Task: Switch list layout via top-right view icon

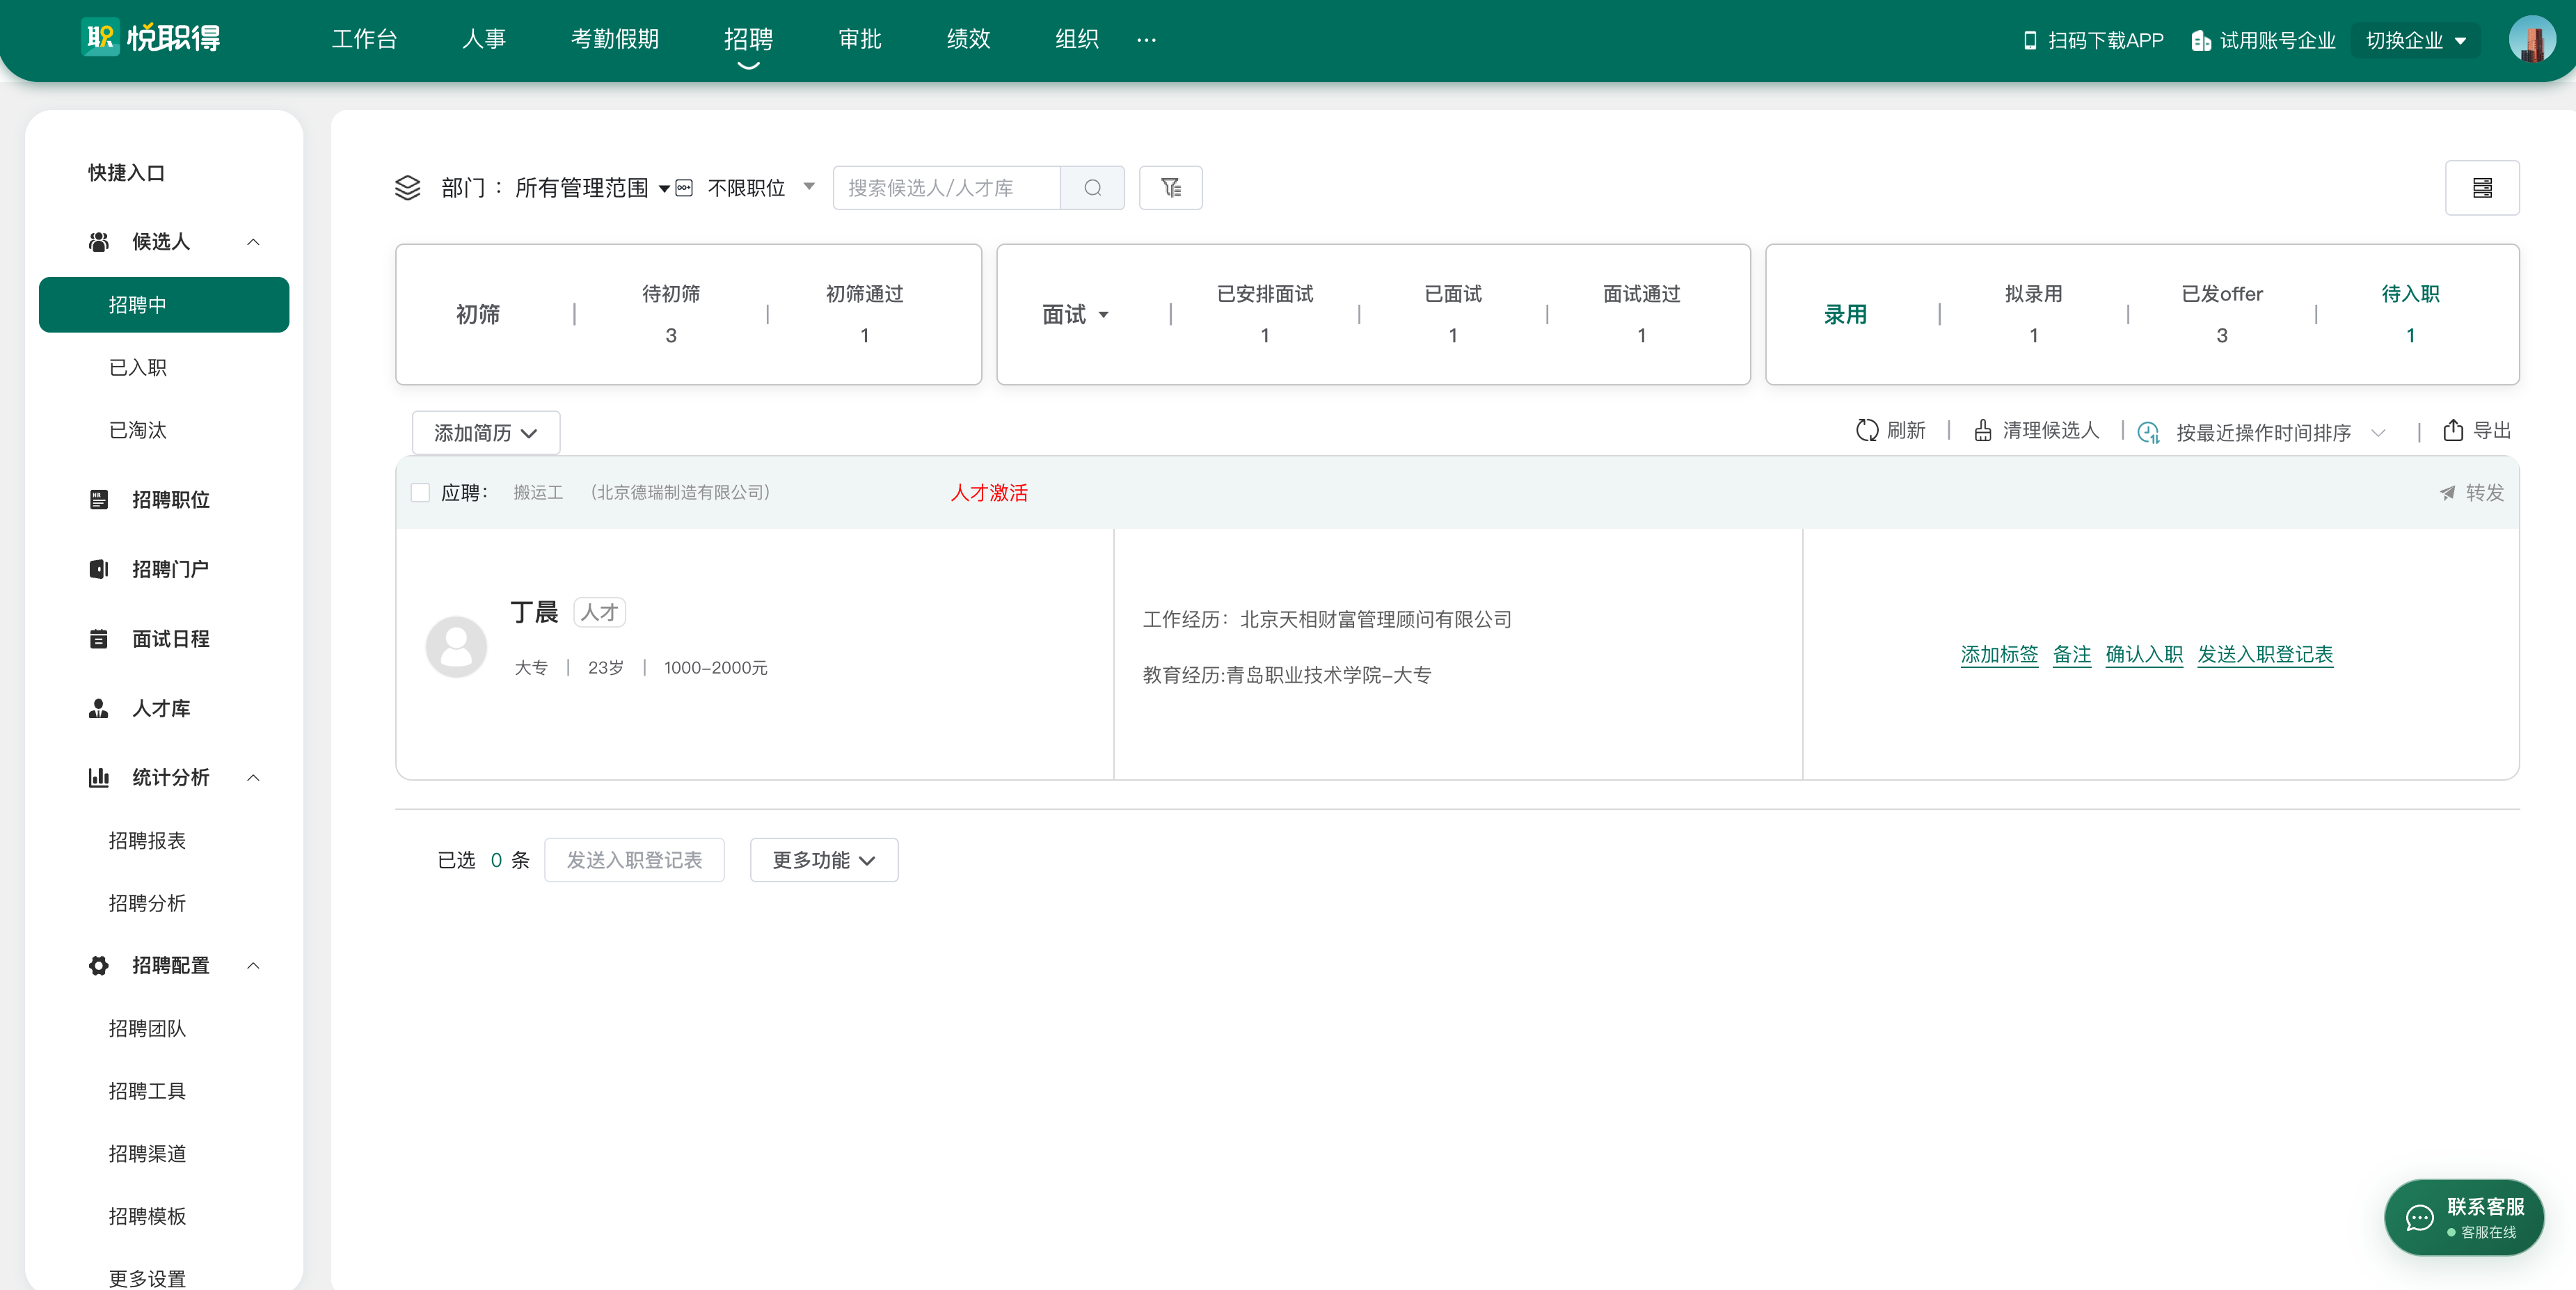Action: 2482,188
